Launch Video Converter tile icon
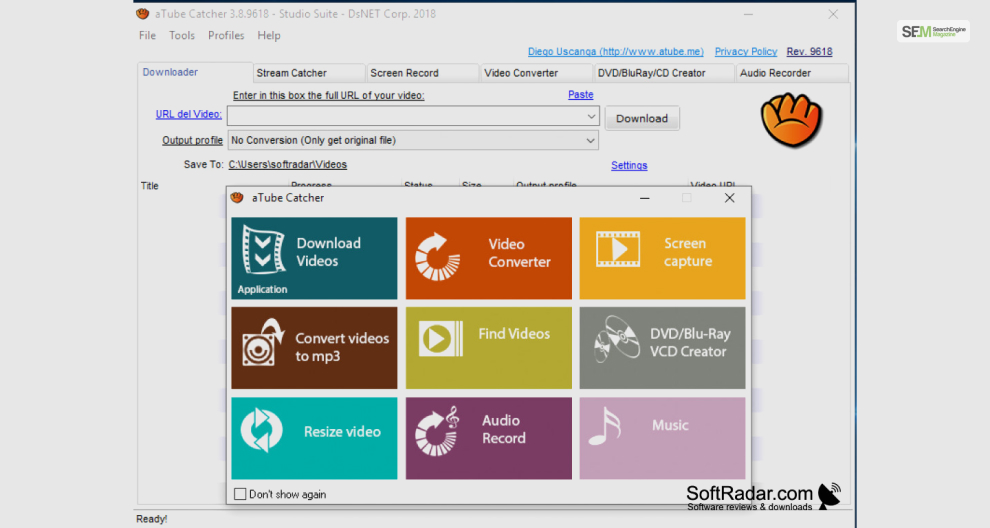The image size is (990, 528). [x=438, y=257]
